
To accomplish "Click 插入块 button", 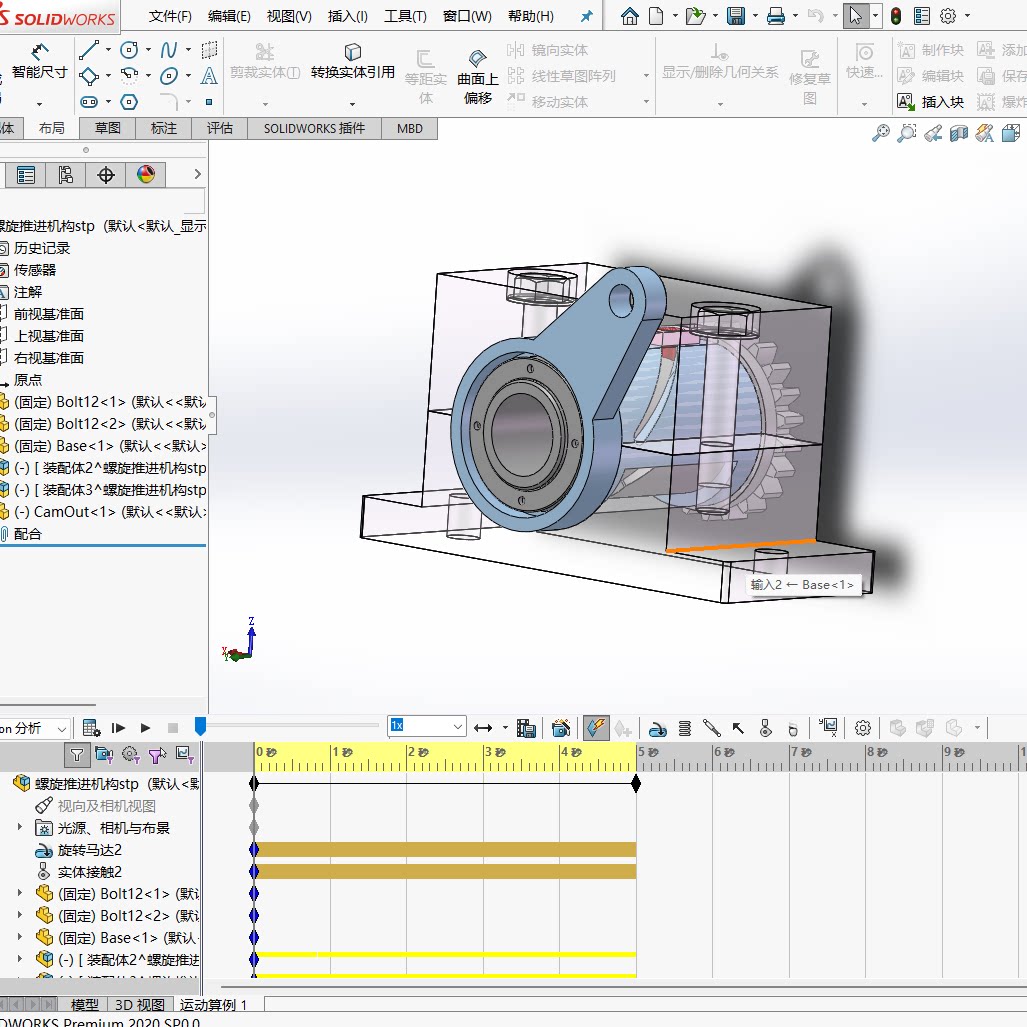I will coord(930,102).
